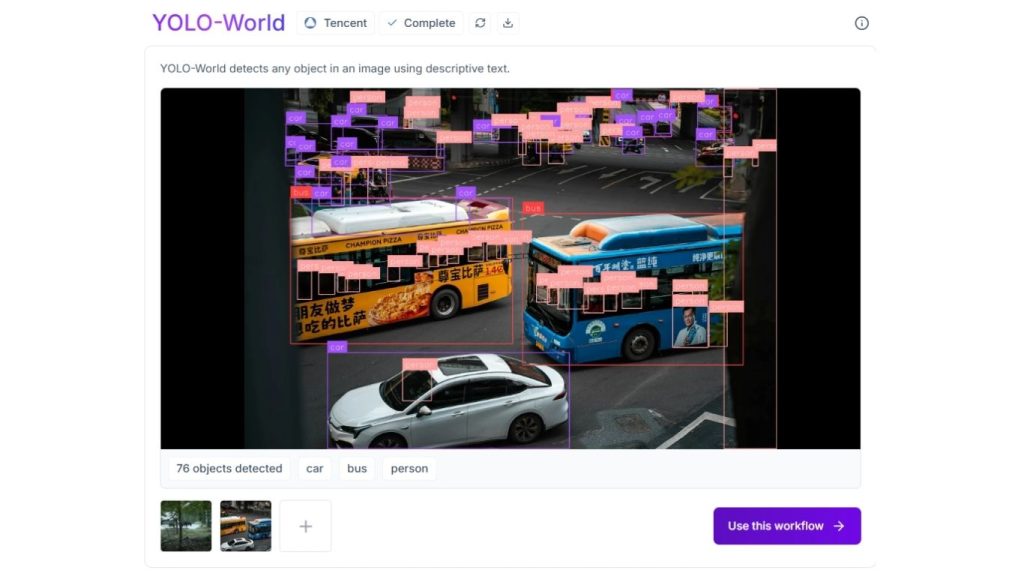Toggle the bus detection label chip
The image size is (1024, 576).
point(356,468)
